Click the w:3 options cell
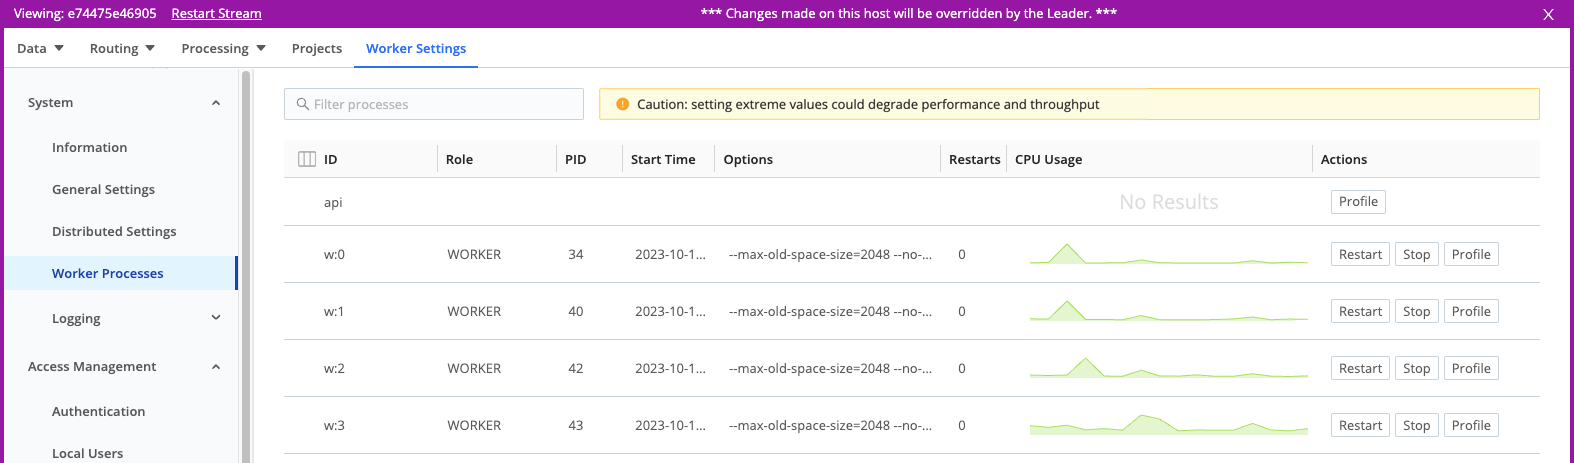1574x463 pixels. pyautogui.click(x=830, y=425)
